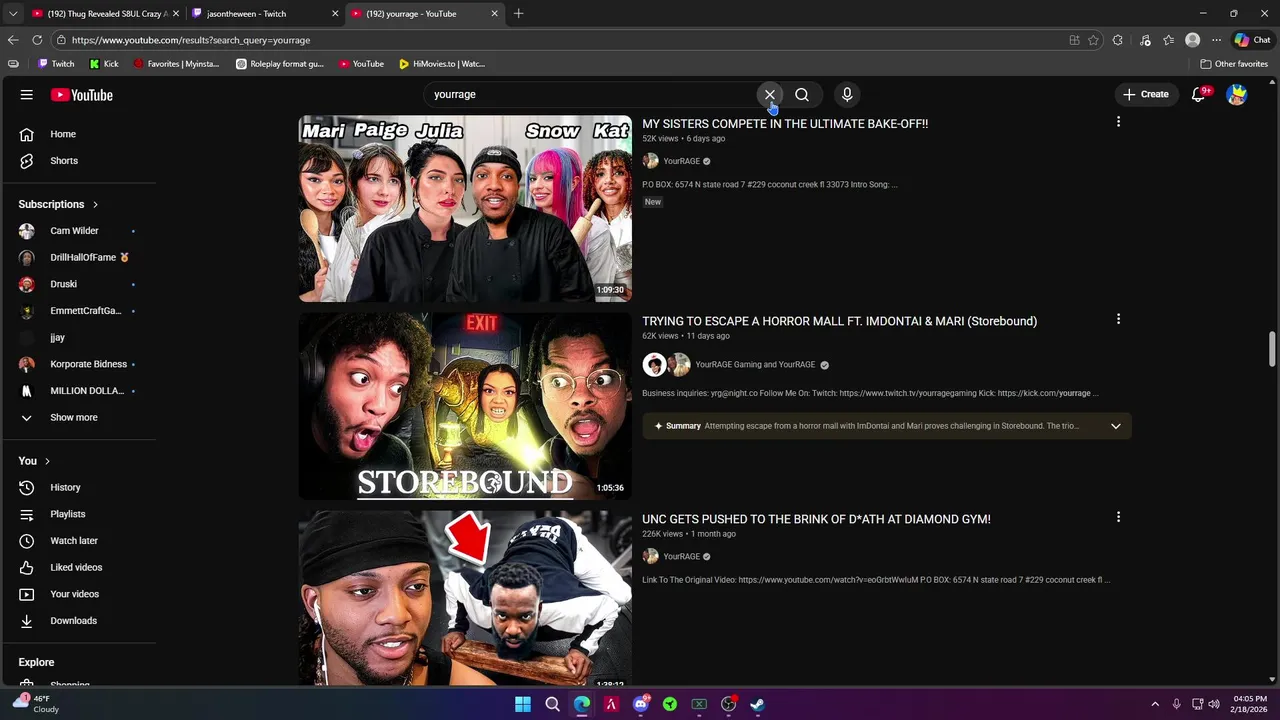Open the browser split screen icon
1280x720 pixels.
click(x=1074, y=40)
